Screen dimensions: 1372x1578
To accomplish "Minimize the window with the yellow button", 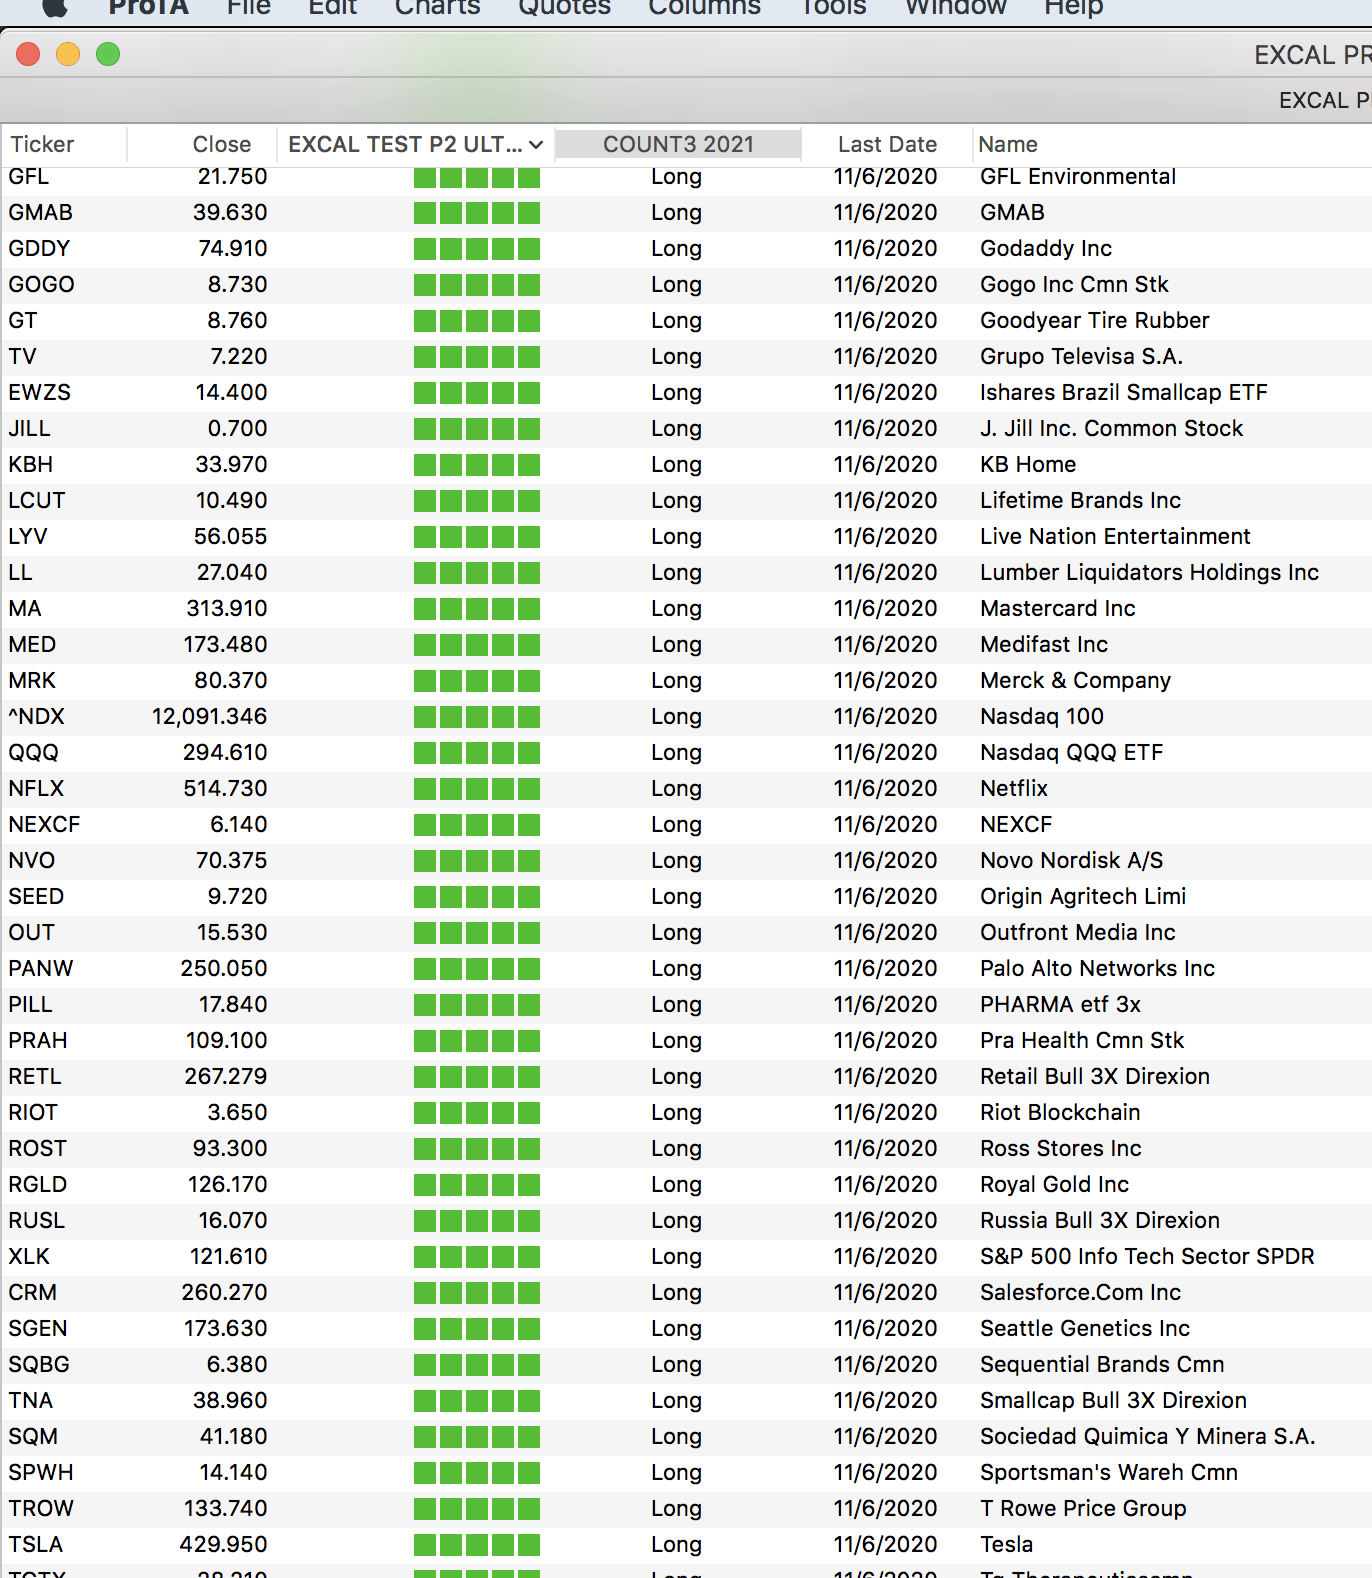I will 68,54.
